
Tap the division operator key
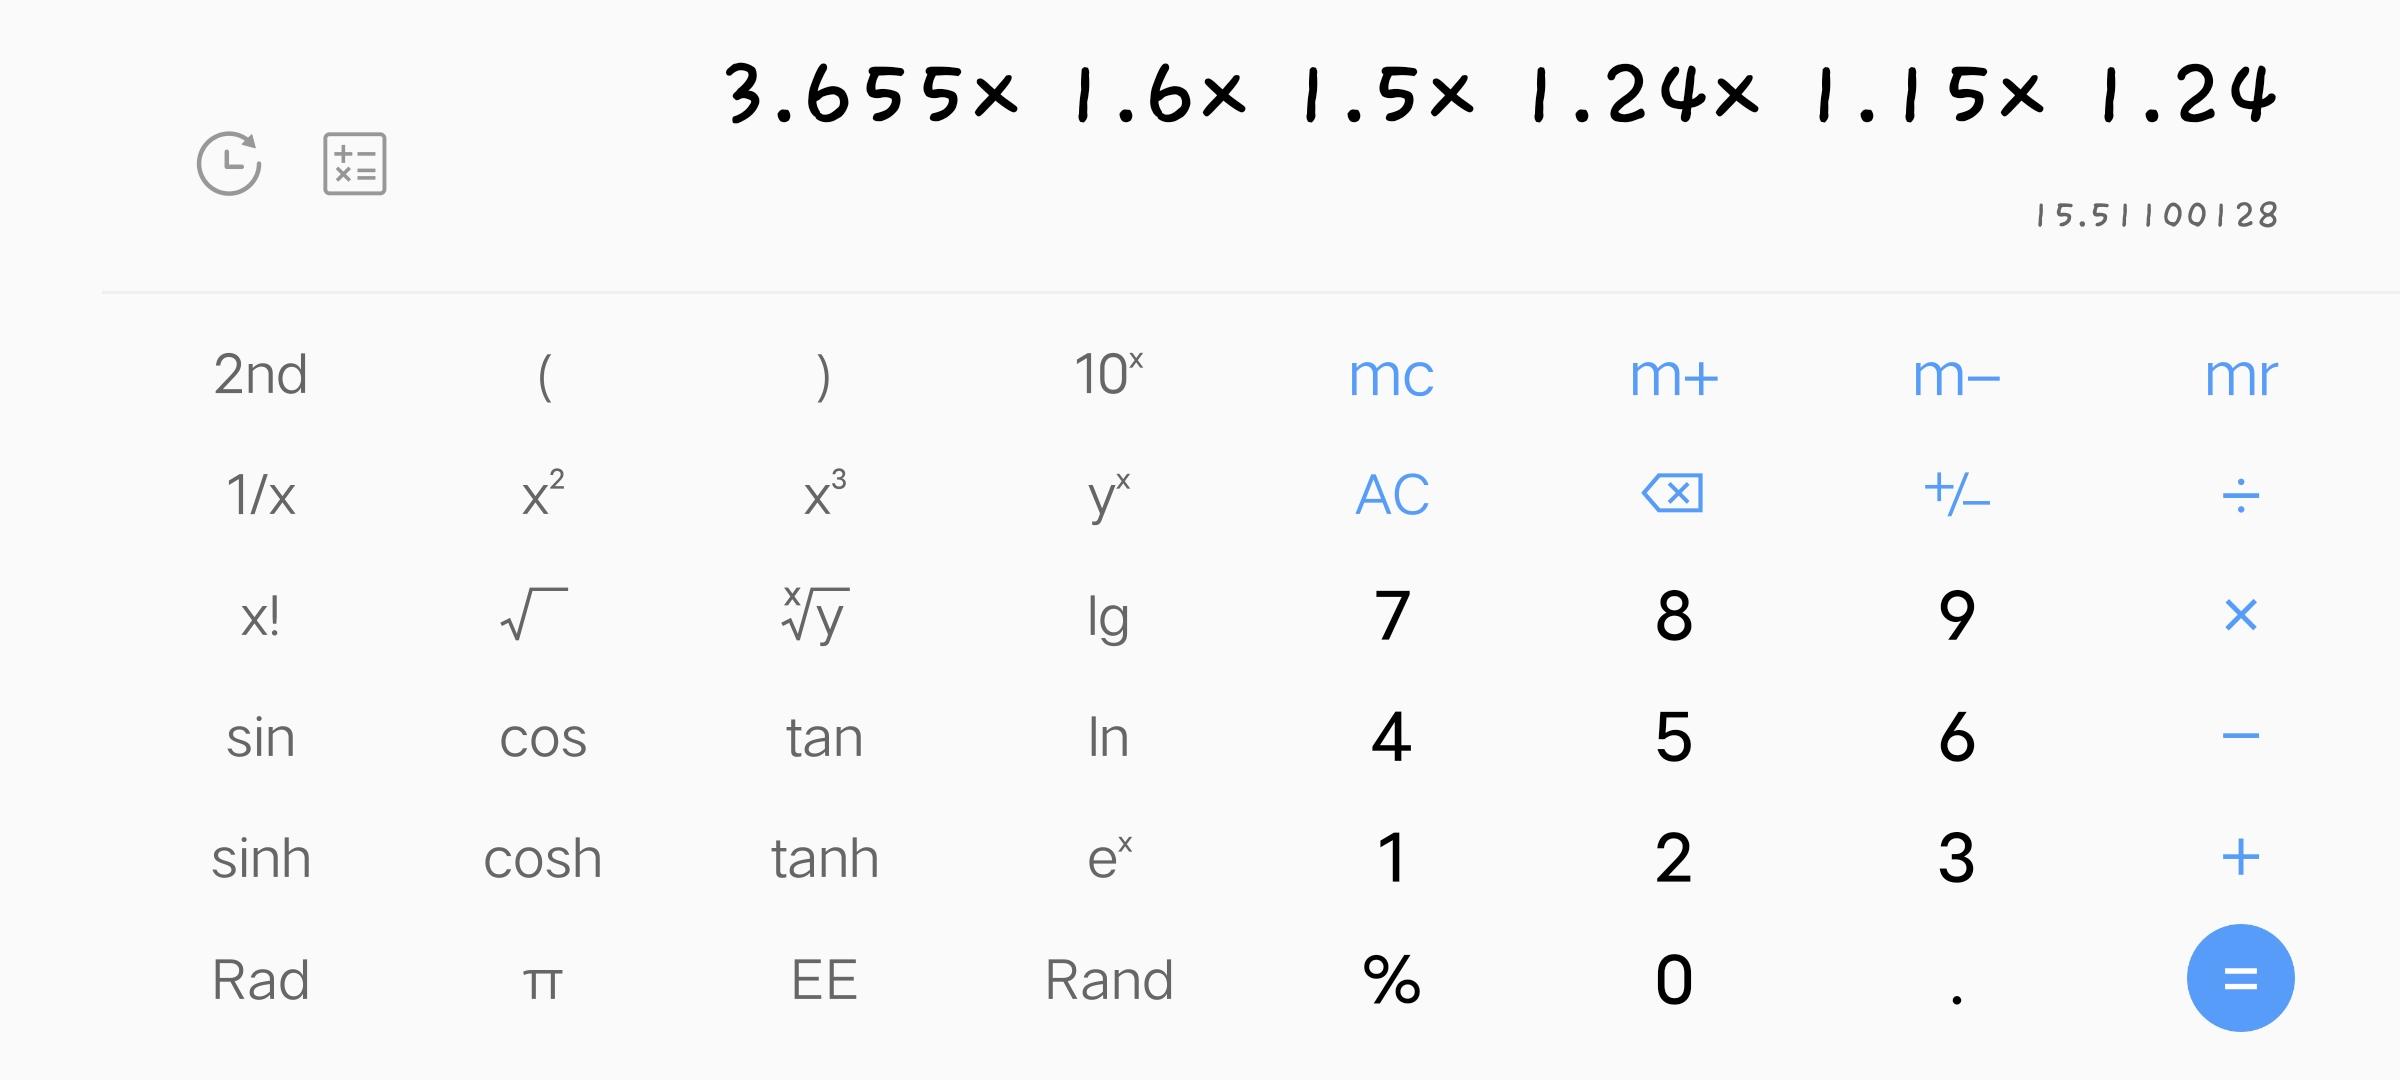2240,495
